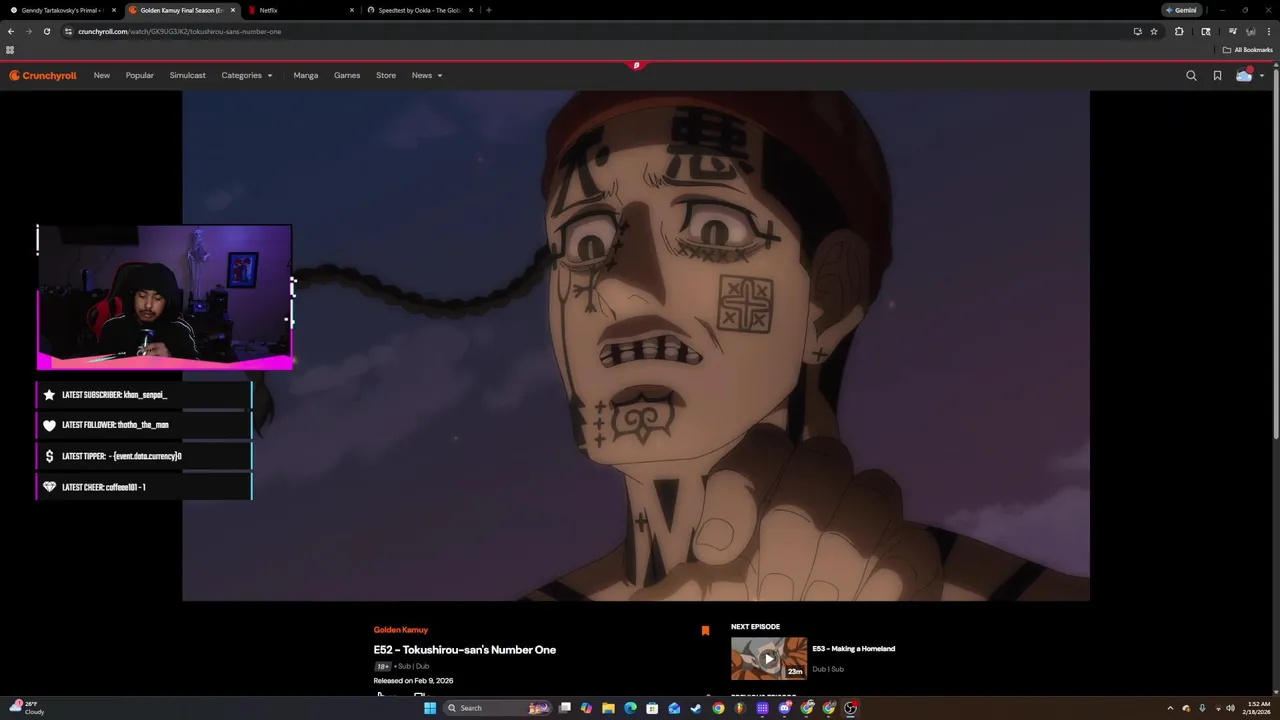Click the Crunchyroll logo
The height and width of the screenshot is (720, 1280).
point(43,75)
